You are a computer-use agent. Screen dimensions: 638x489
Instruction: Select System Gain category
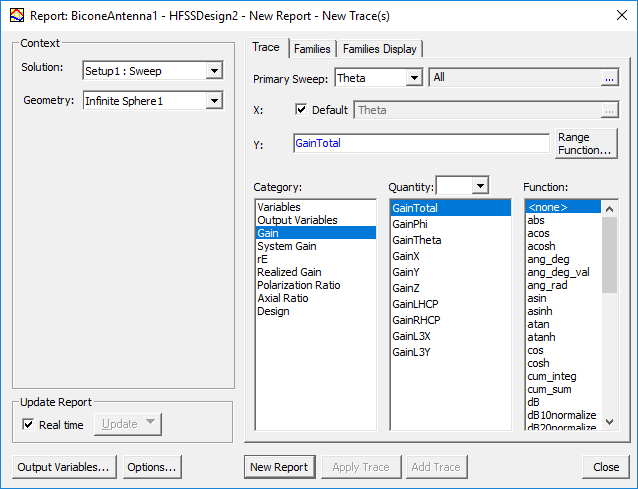316,246
